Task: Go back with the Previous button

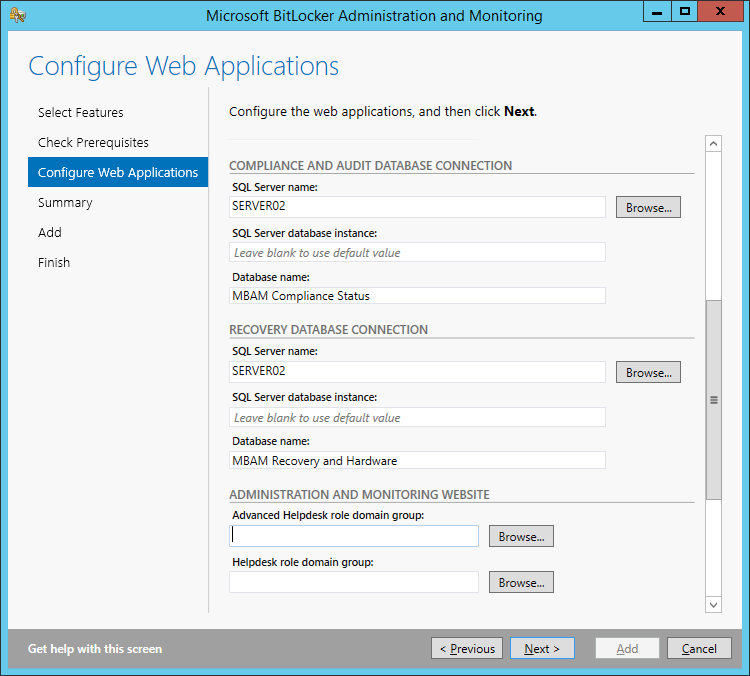Action: [x=467, y=648]
